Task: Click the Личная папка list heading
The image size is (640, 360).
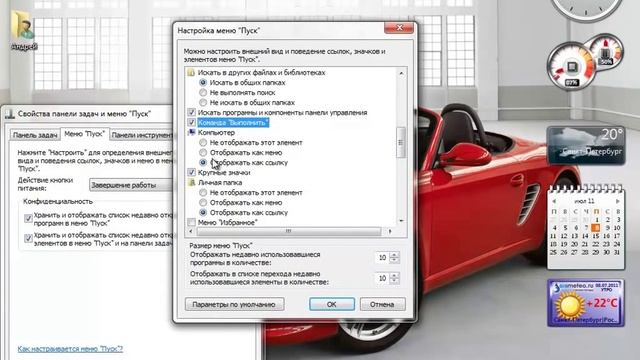Action: pyautogui.click(x=220, y=182)
